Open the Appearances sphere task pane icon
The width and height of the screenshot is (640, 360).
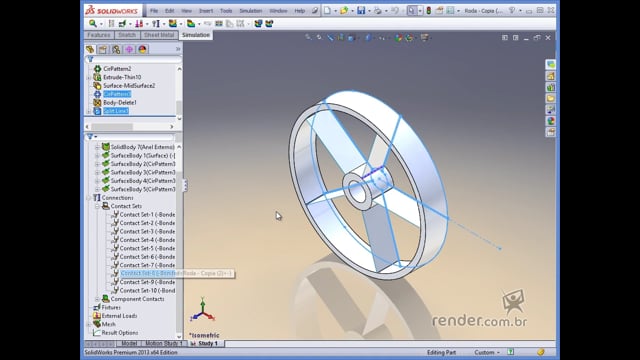coord(551,121)
